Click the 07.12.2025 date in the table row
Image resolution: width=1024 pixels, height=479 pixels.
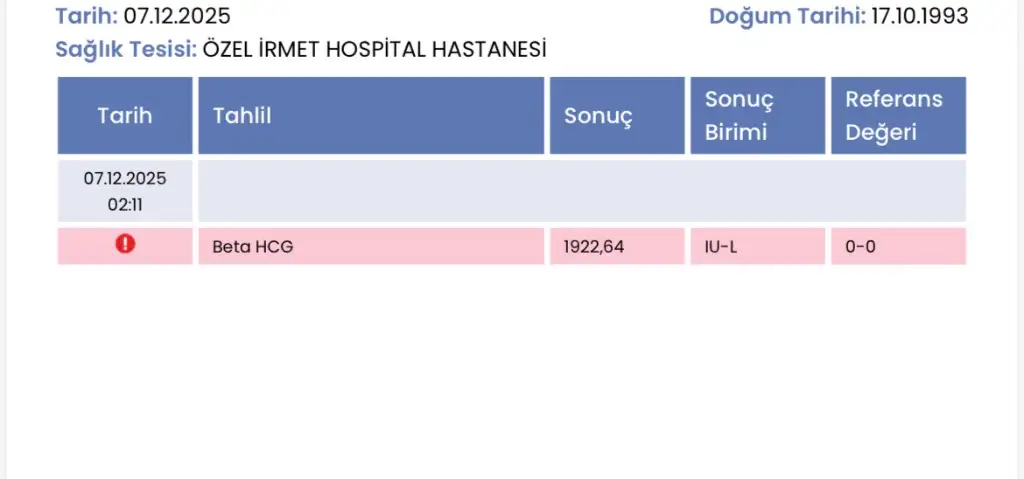[x=125, y=179]
